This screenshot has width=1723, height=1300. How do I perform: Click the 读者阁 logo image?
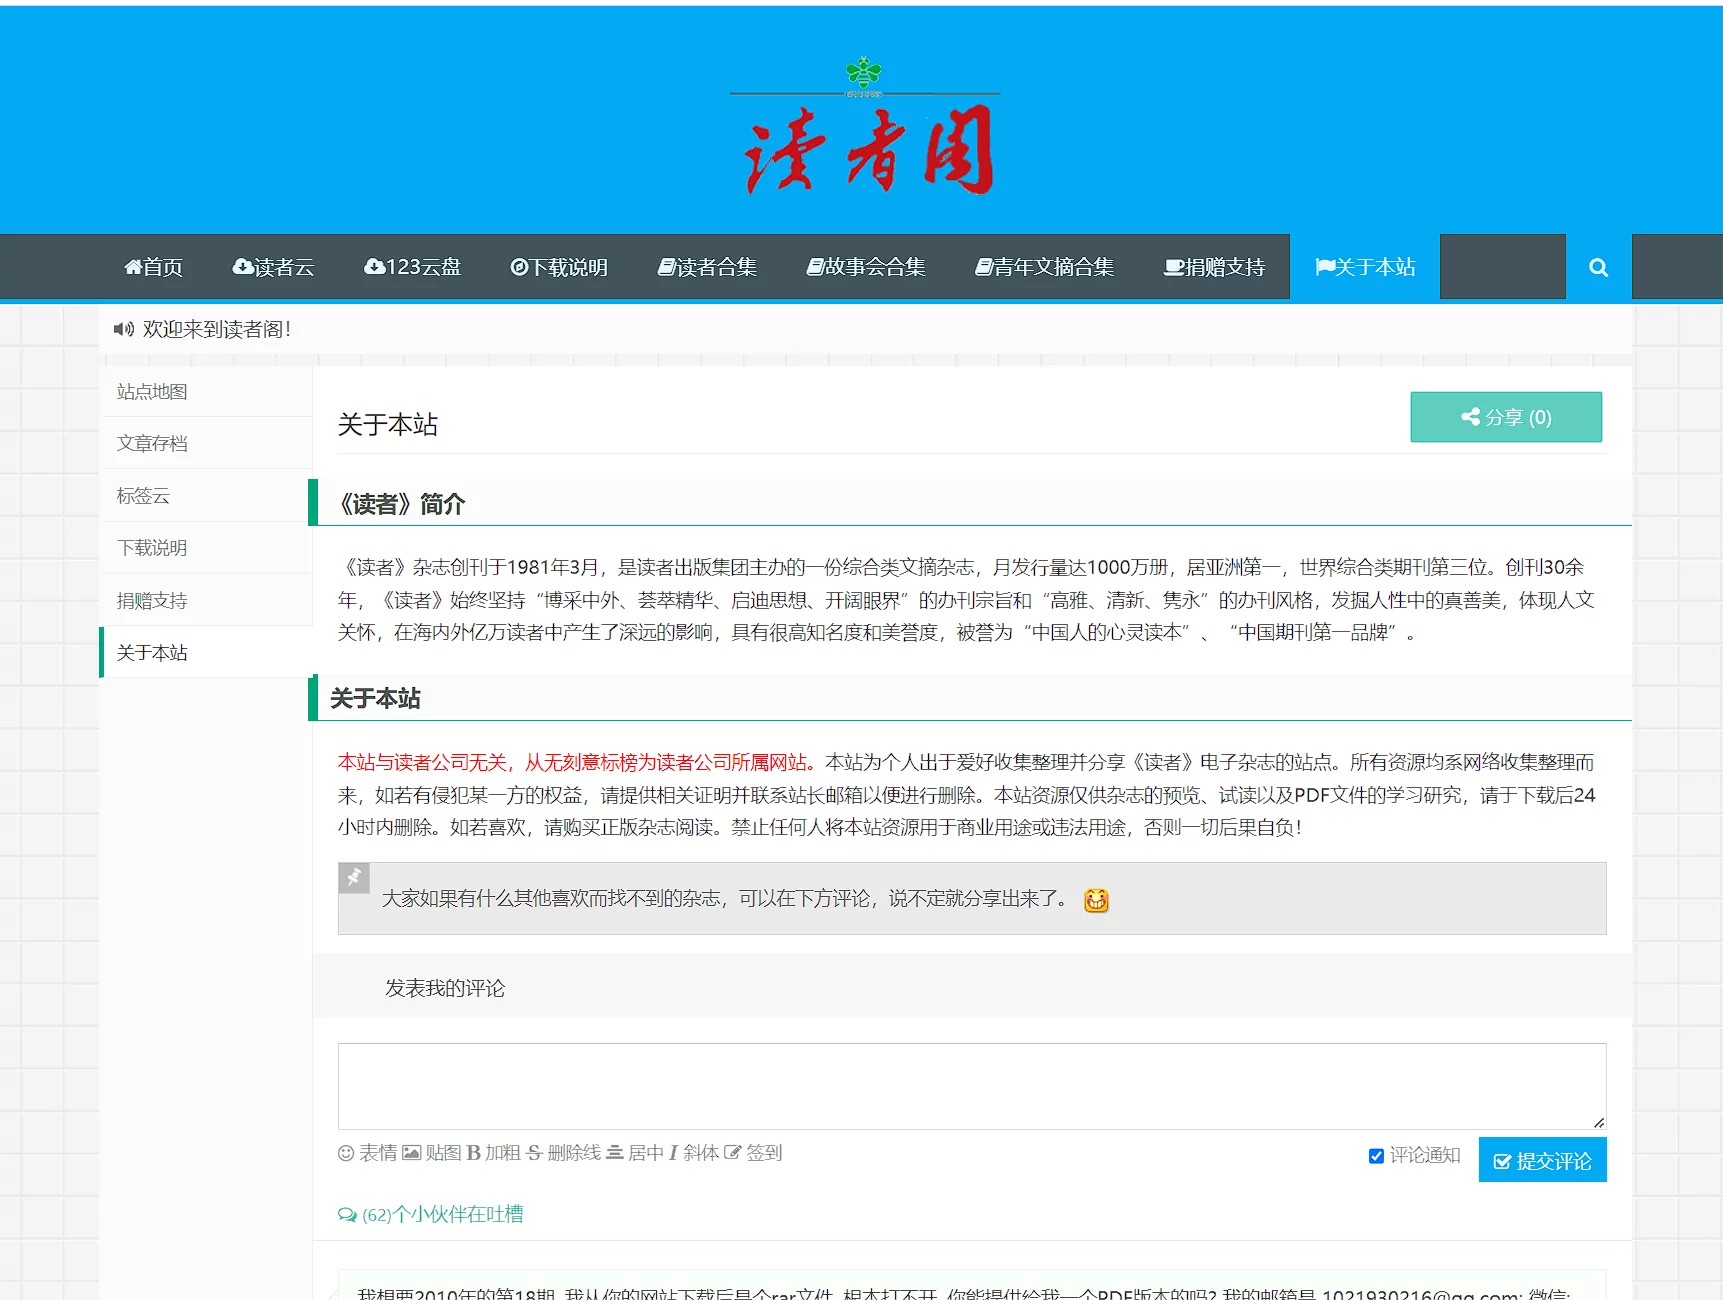click(865, 128)
